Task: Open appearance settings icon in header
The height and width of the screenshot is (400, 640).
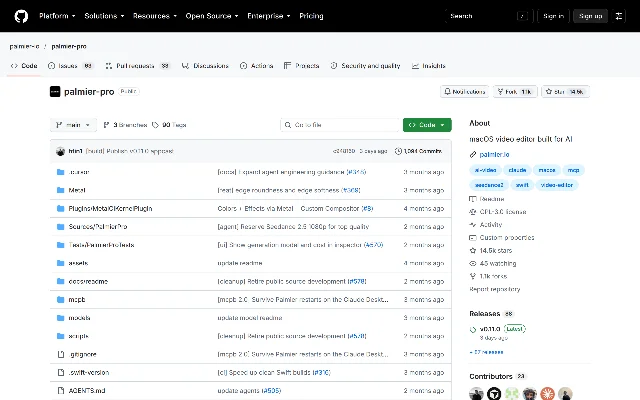Action: point(619,16)
